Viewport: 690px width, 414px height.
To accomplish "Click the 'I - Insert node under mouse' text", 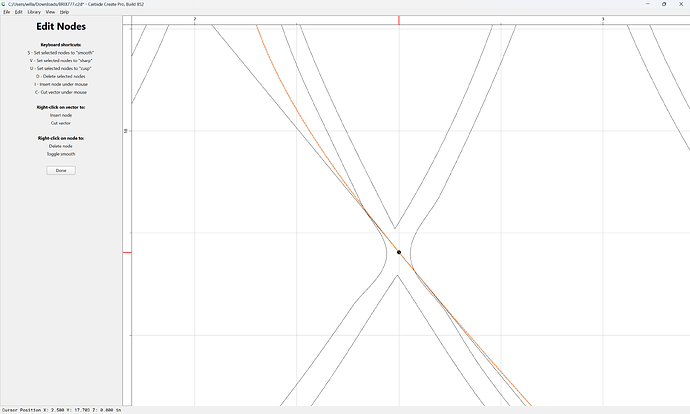I will pos(61,84).
